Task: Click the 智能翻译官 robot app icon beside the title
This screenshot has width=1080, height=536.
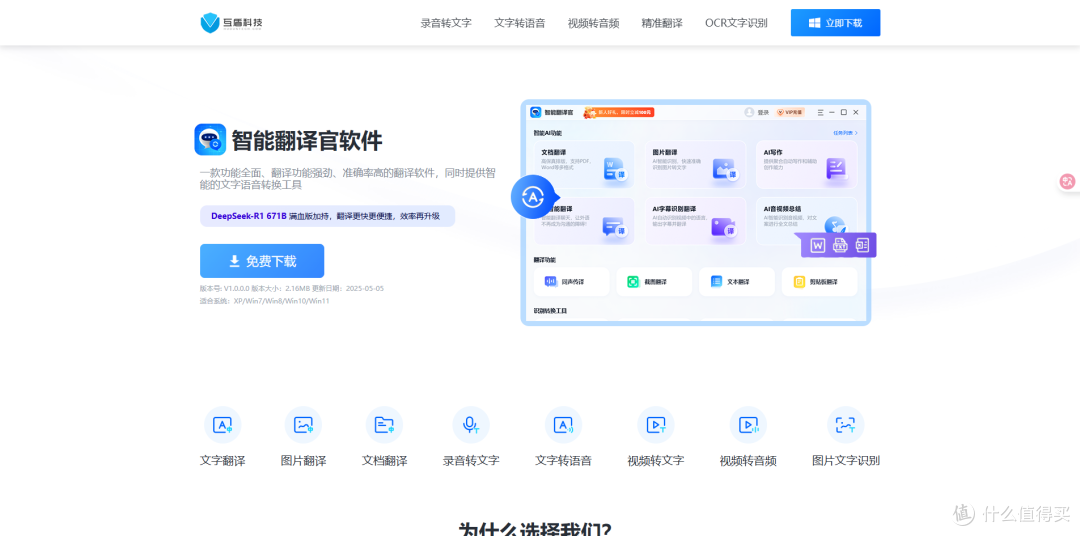Action: click(x=210, y=140)
